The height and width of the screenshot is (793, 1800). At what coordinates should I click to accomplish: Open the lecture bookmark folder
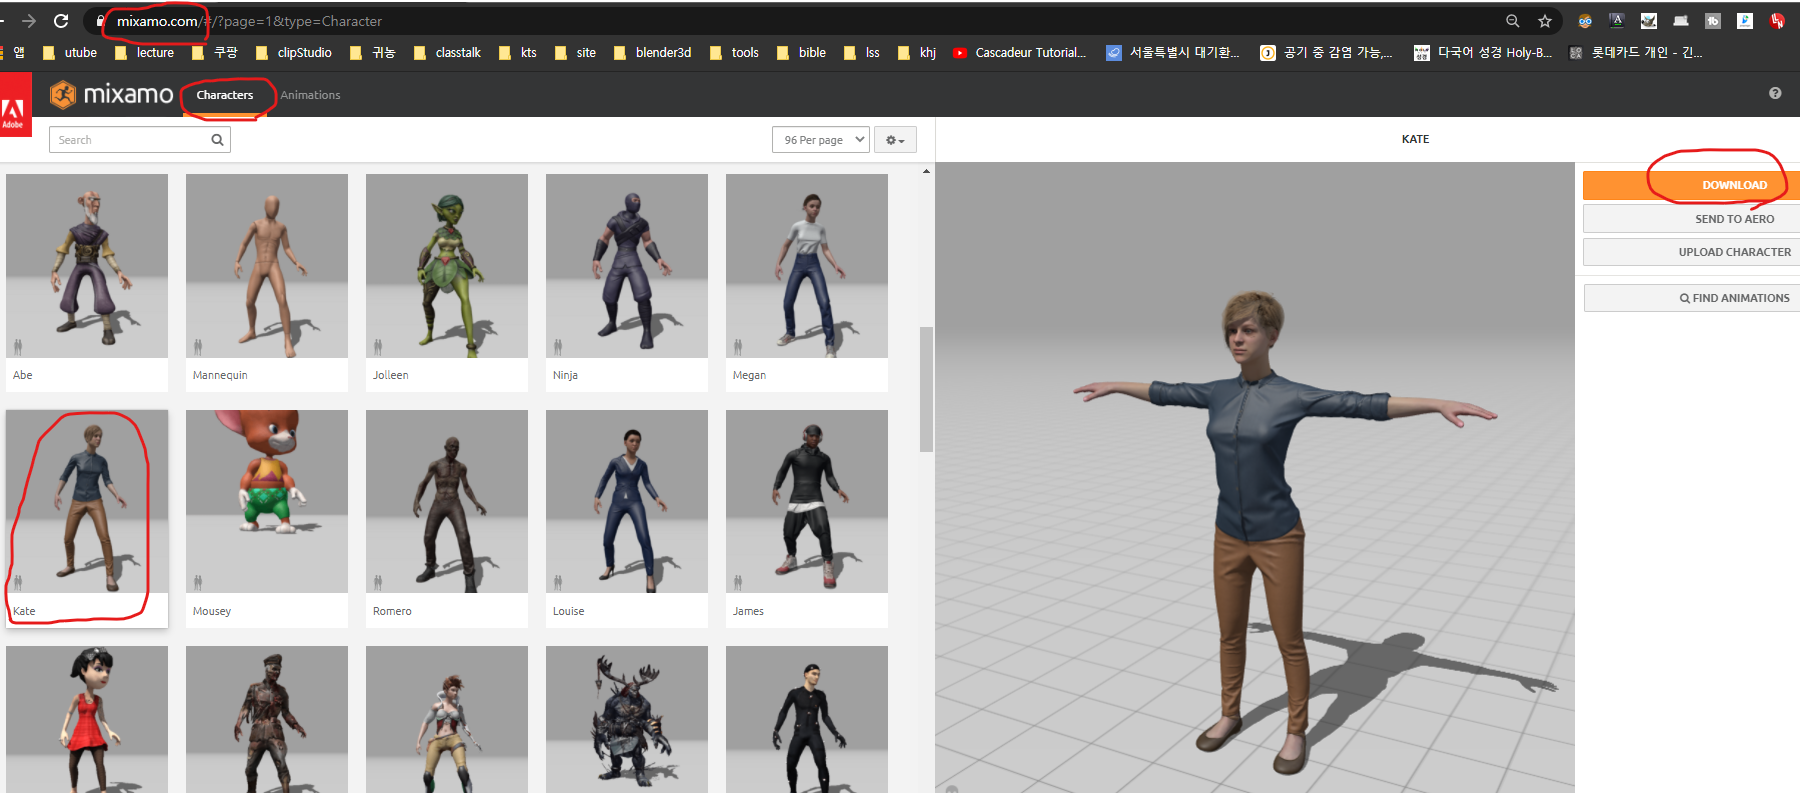tap(144, 53)
